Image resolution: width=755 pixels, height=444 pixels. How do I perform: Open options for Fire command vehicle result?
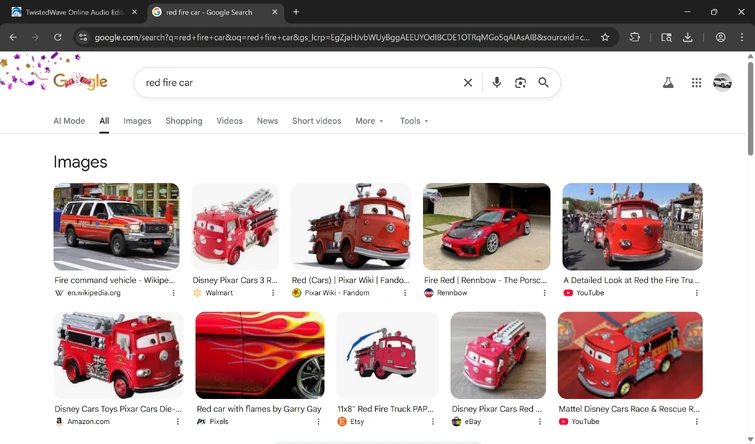173,293
